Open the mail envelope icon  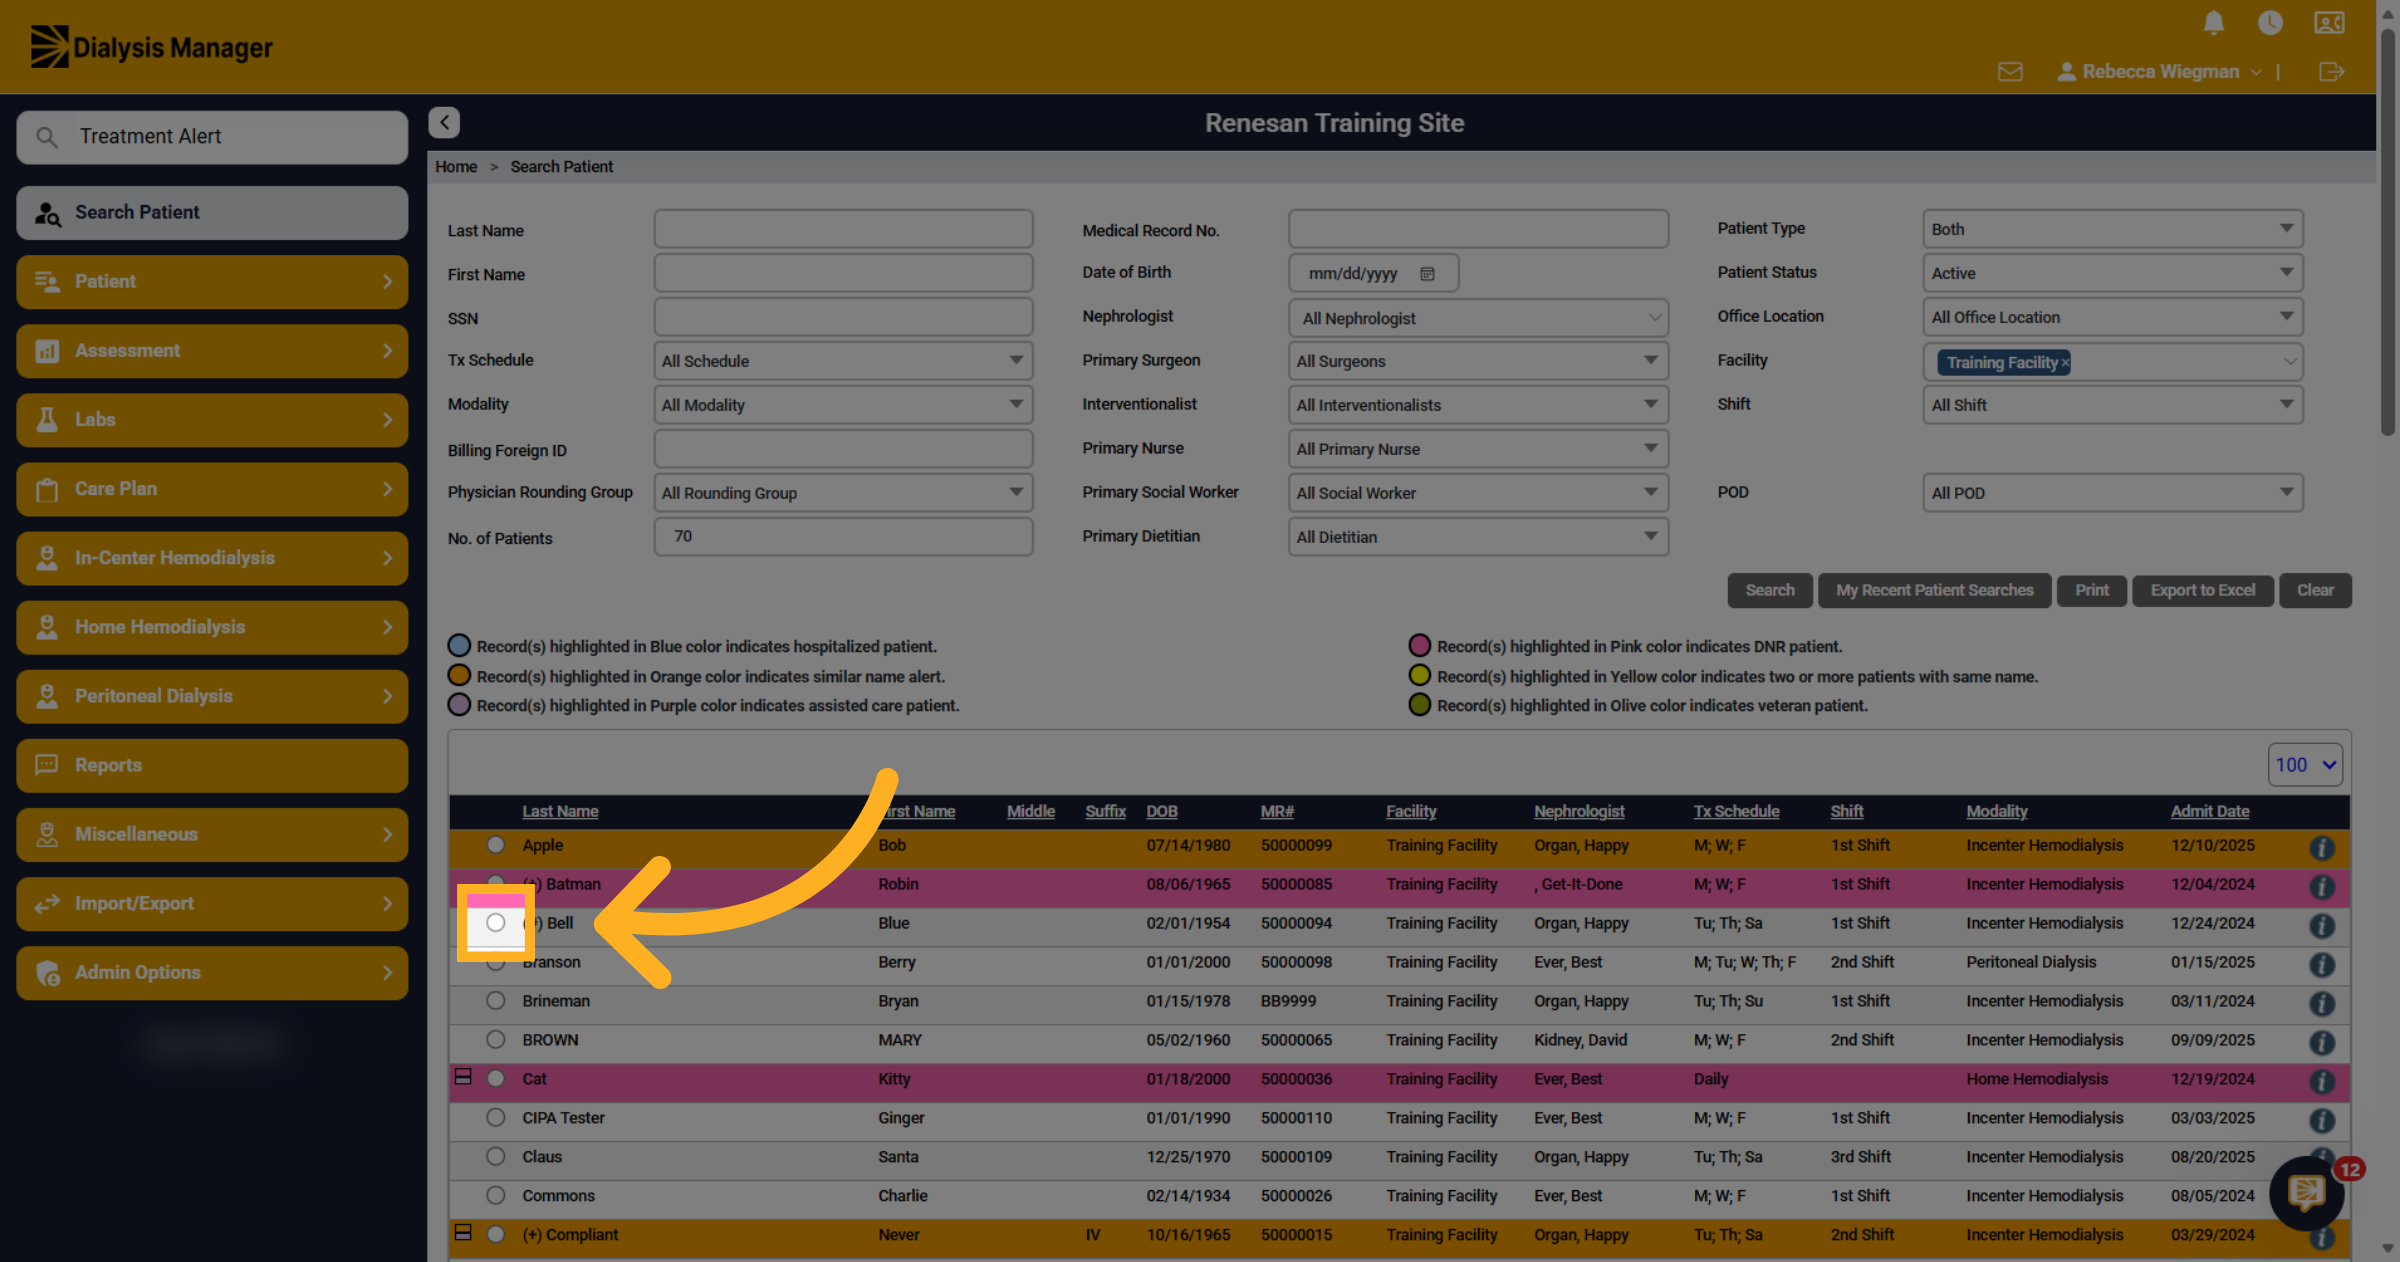[x=2010, y=72]
